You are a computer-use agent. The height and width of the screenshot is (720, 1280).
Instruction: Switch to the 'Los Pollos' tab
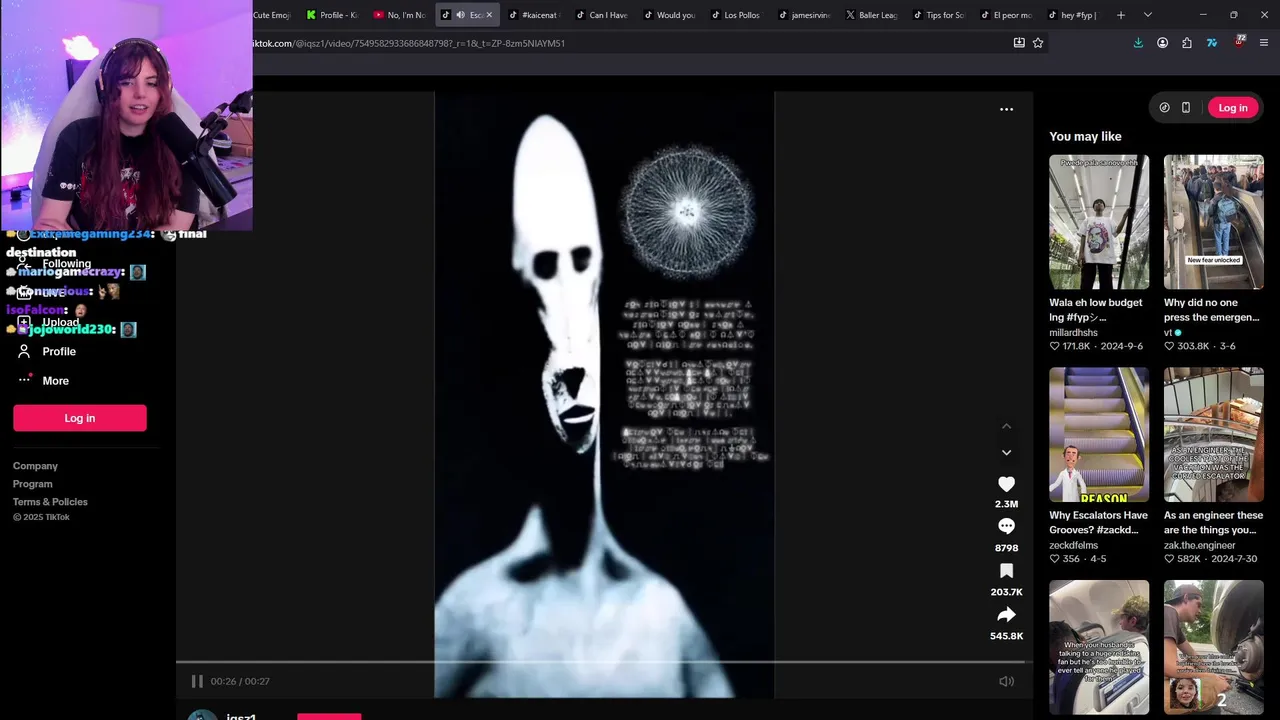click(x=738, y=15)
